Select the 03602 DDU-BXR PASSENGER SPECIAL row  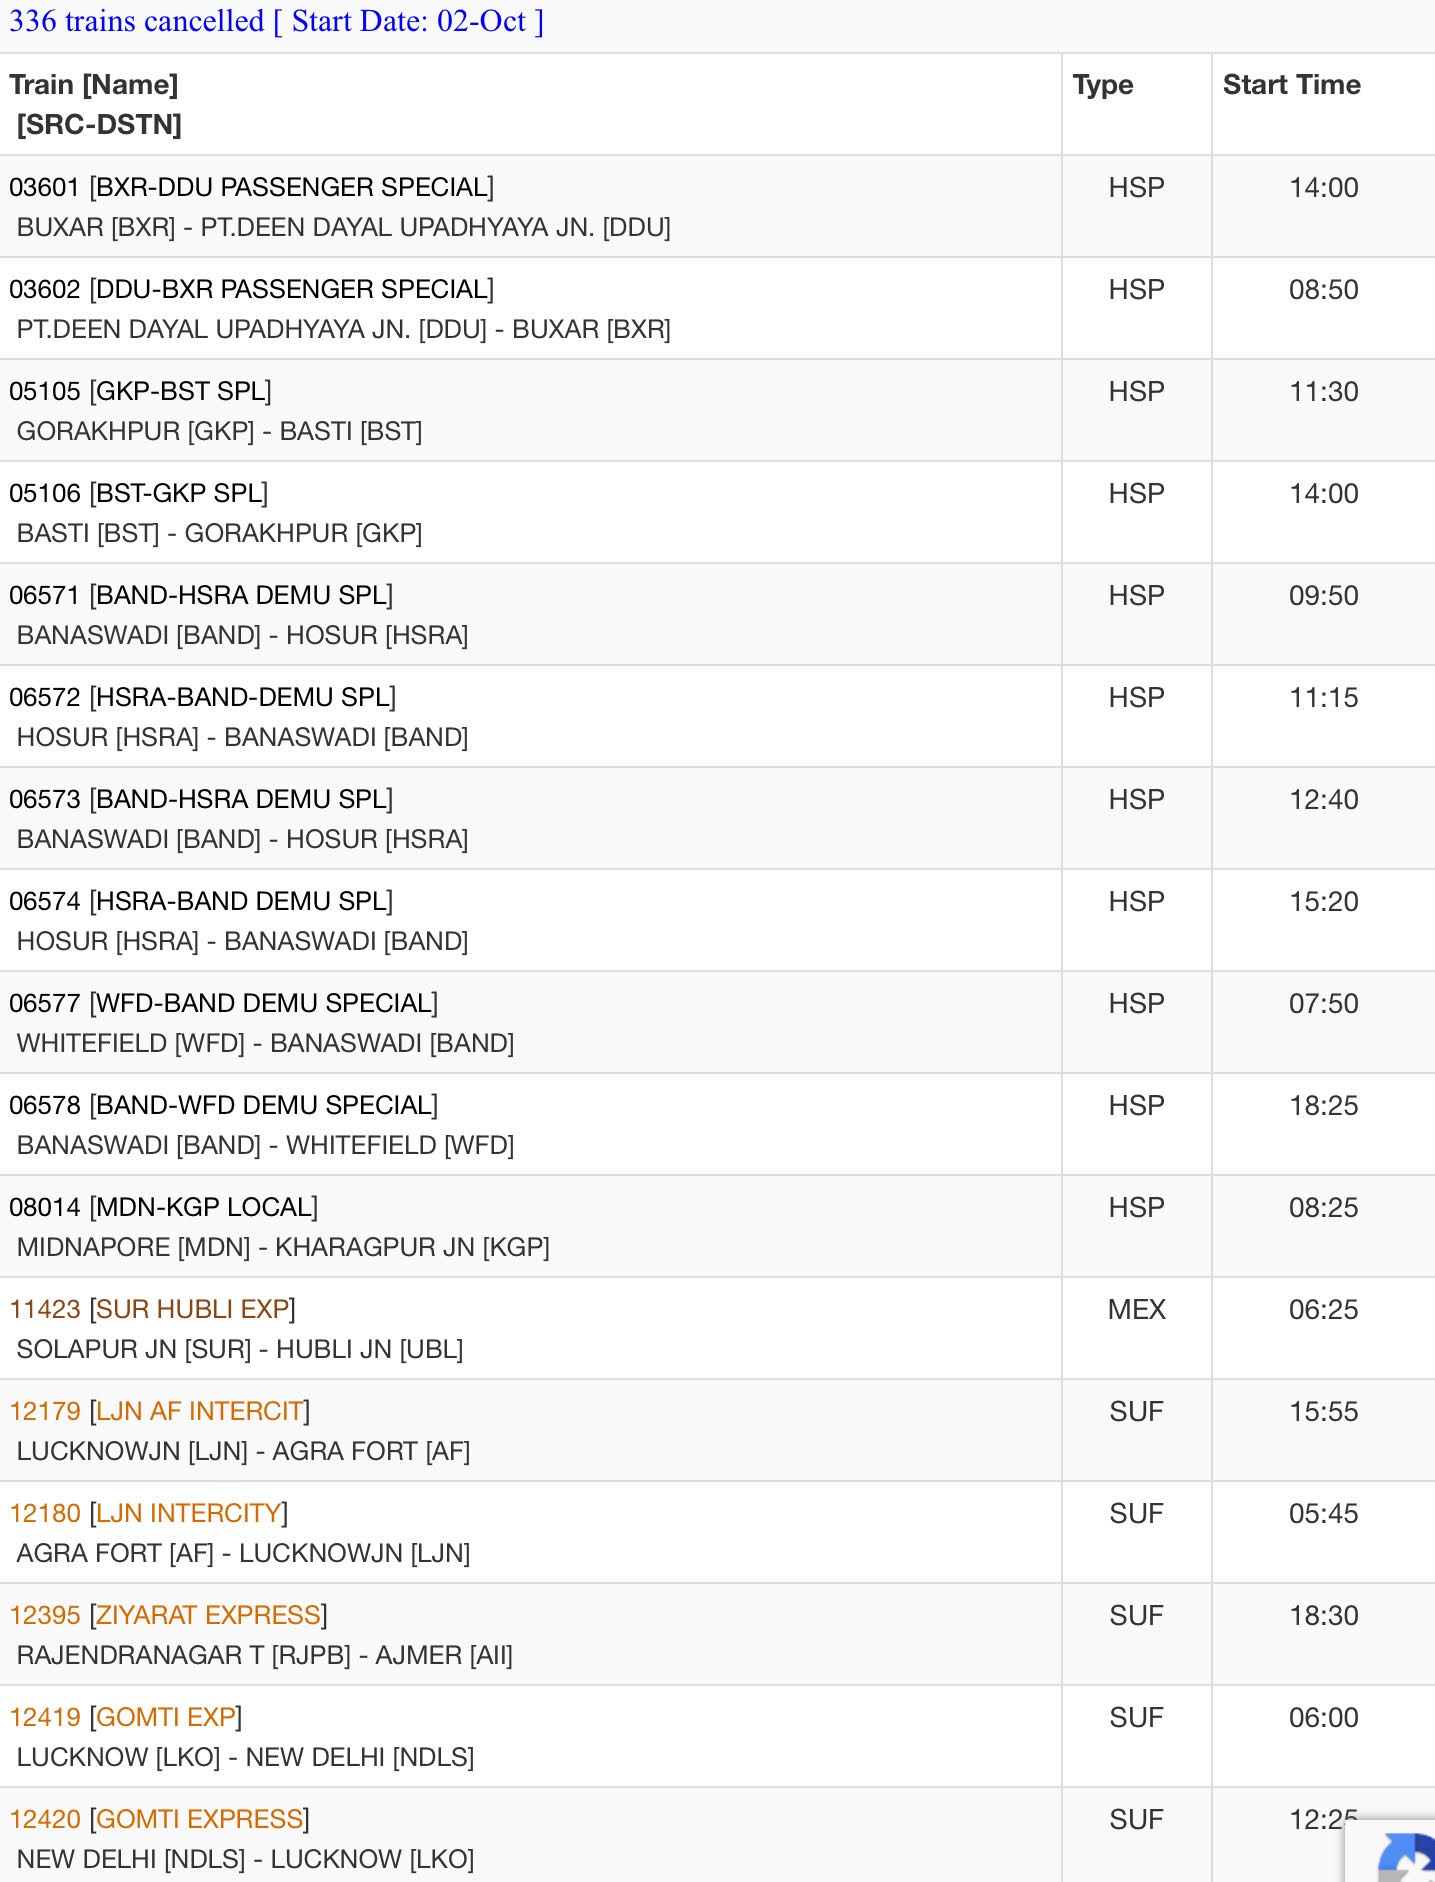tap(251, 290)
